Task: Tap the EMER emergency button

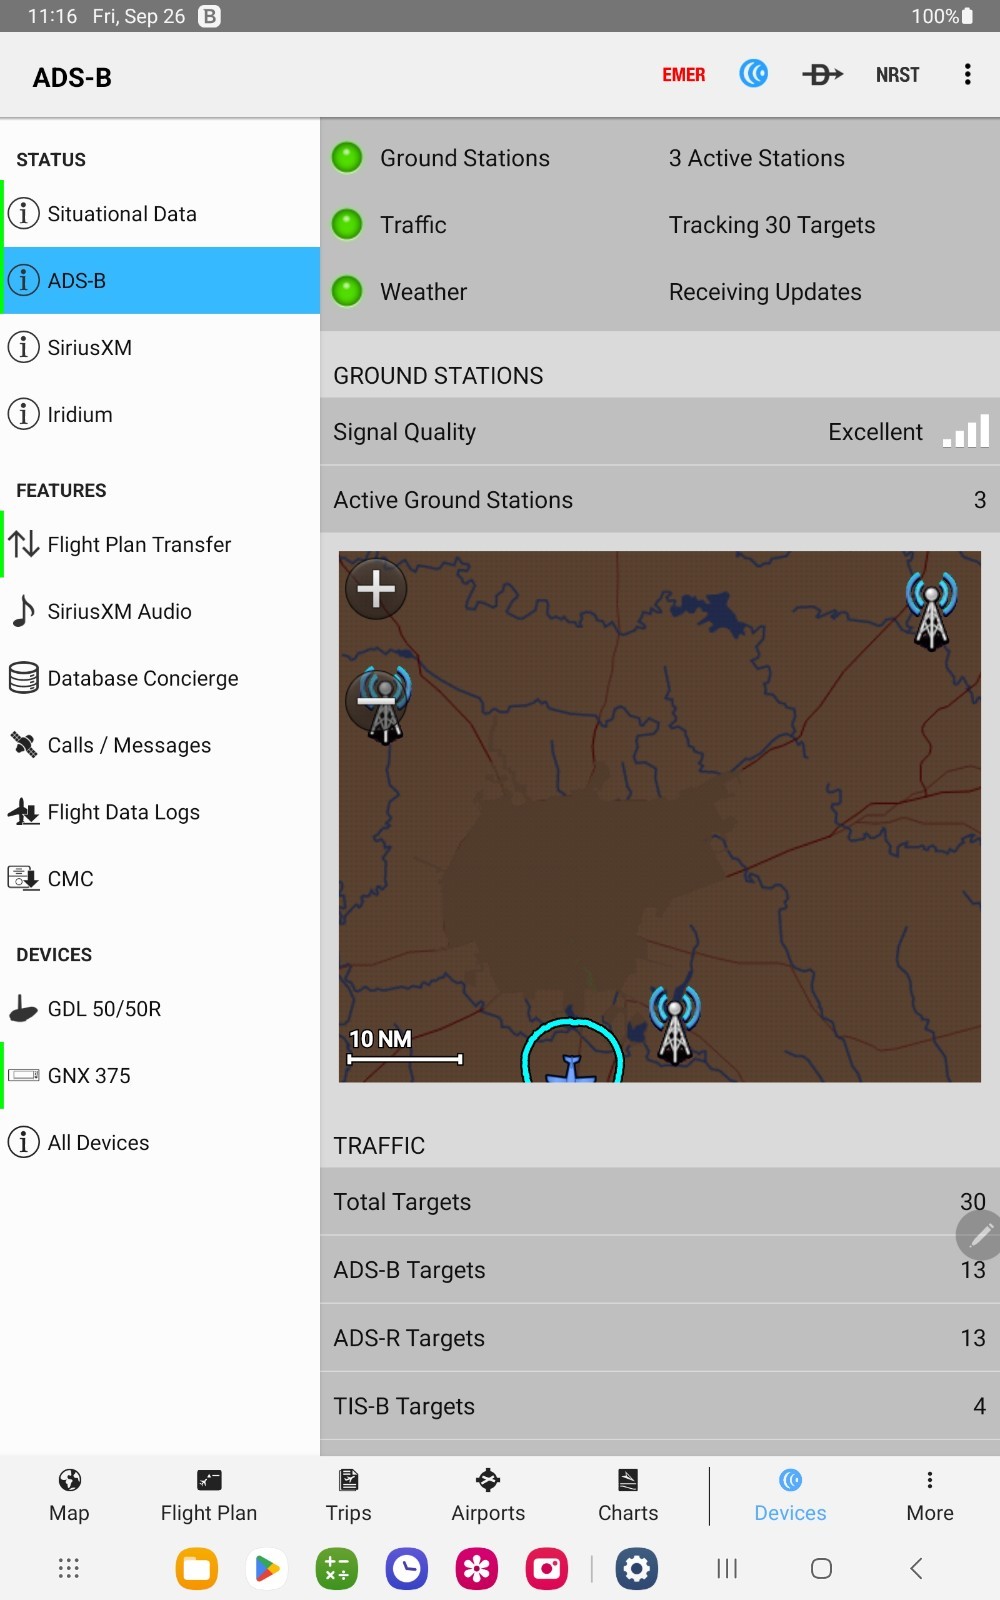Action: pos(684,75)
